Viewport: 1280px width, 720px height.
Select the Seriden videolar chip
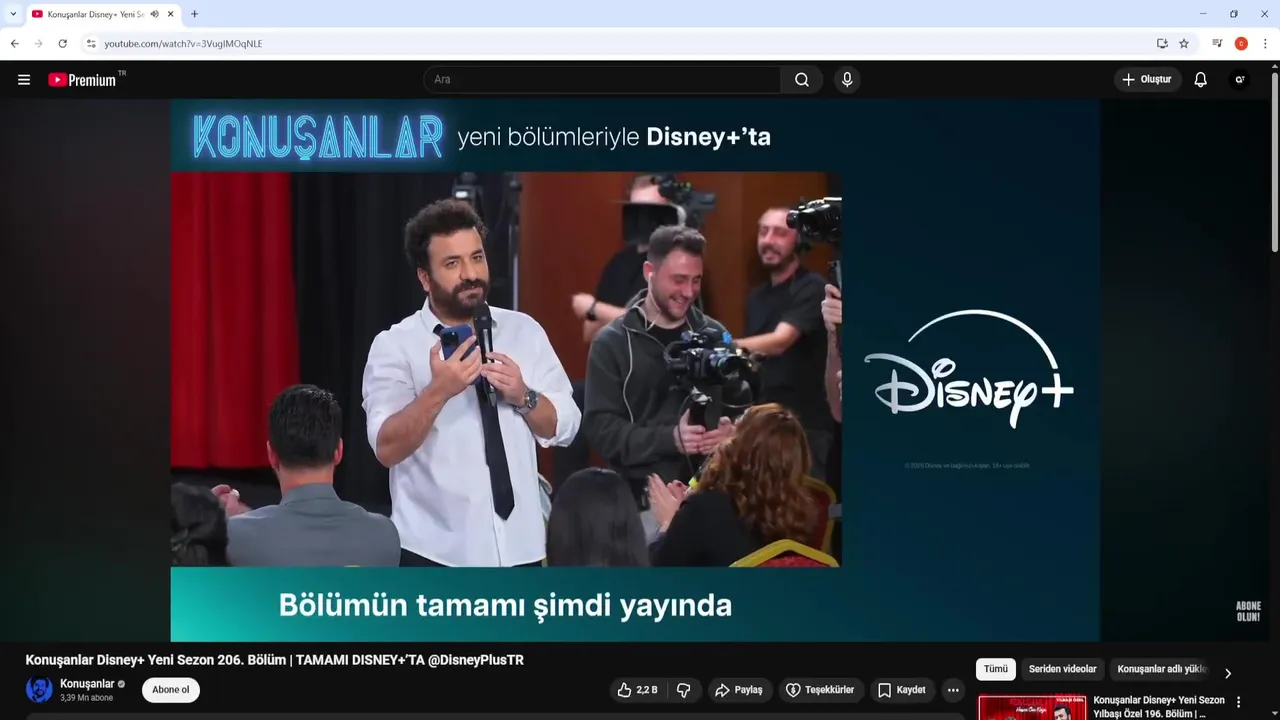[1063, 669]
